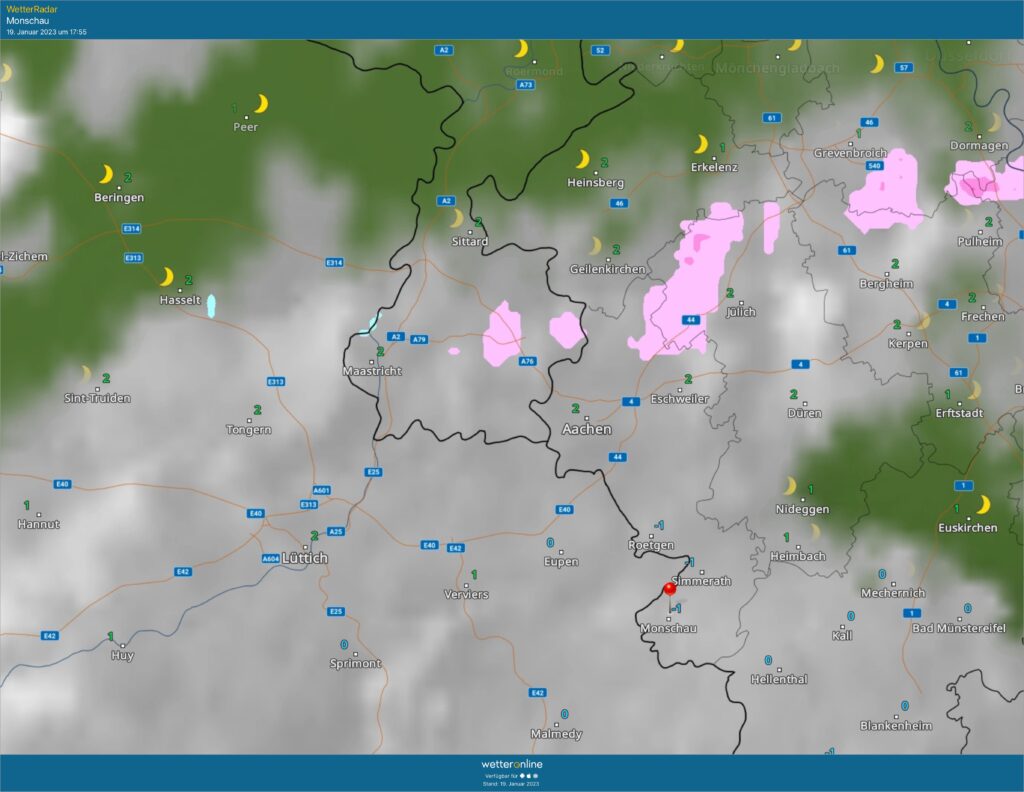Image resolution: width=1024 pixels, height=792 pixels.
Task: Select the Heinsberg town label
Action: [x=596, y=183]
